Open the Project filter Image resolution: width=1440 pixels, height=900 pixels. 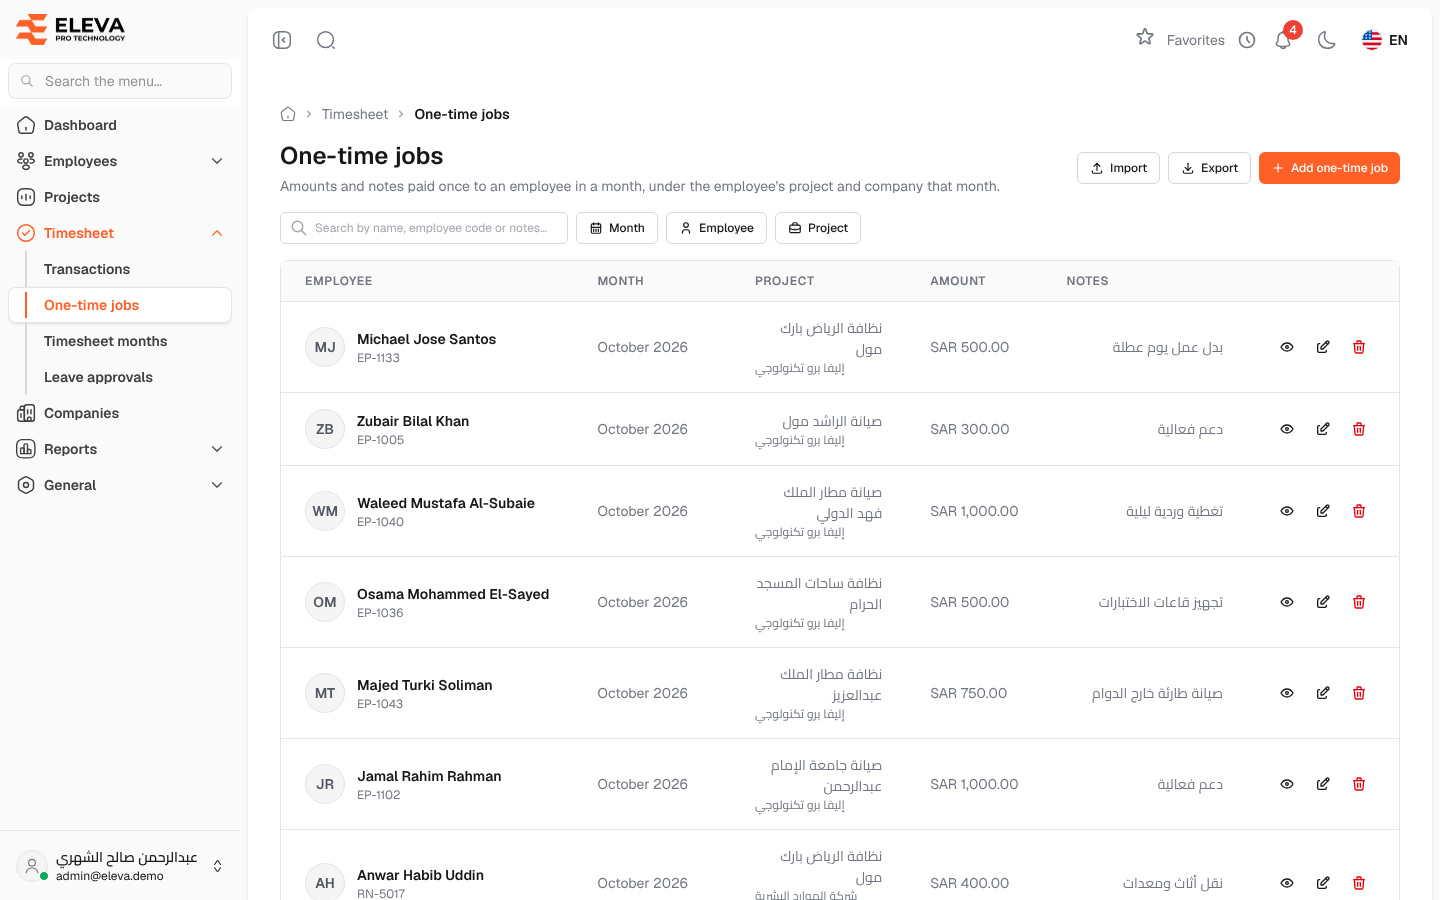[818, 228]
